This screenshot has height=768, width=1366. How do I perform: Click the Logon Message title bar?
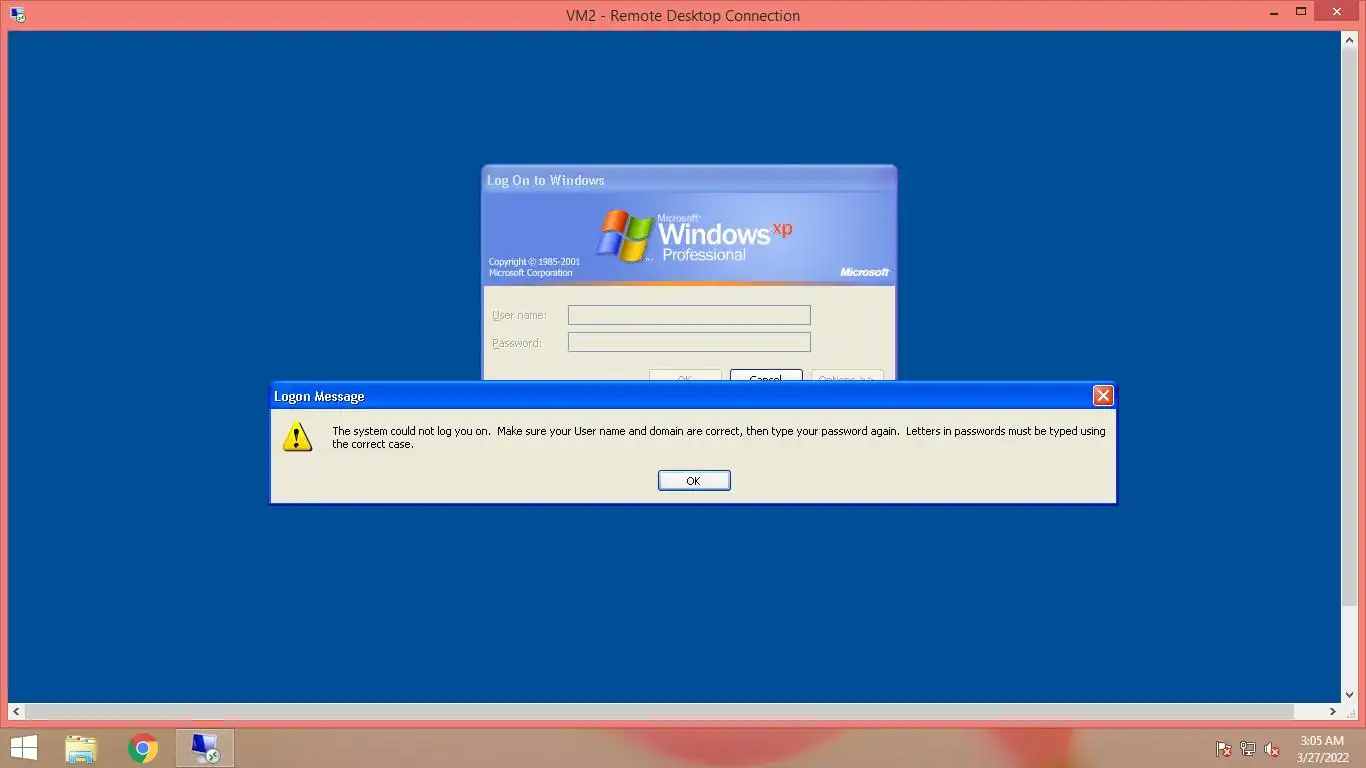pyautogui.click(x=693, y=396)
